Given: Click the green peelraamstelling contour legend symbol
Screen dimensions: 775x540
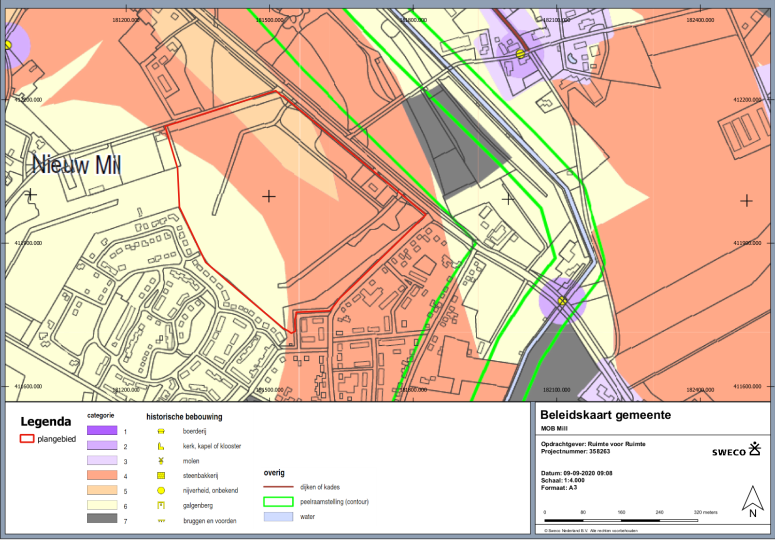Looking at the screenshot, I should 278,502.
